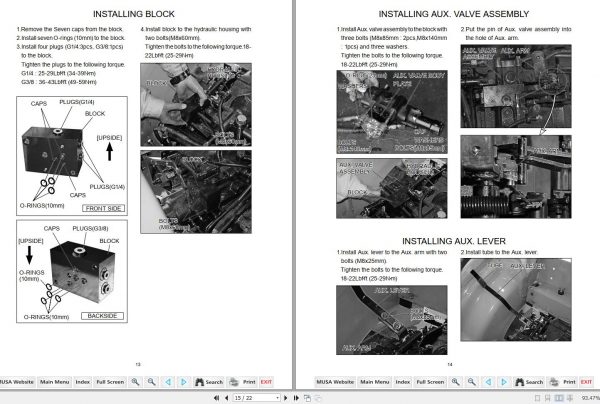The height and width of the screenshot is (404, 600).
Task: Click Main Menu on right page toolbar
Action: tap(375, 382)
